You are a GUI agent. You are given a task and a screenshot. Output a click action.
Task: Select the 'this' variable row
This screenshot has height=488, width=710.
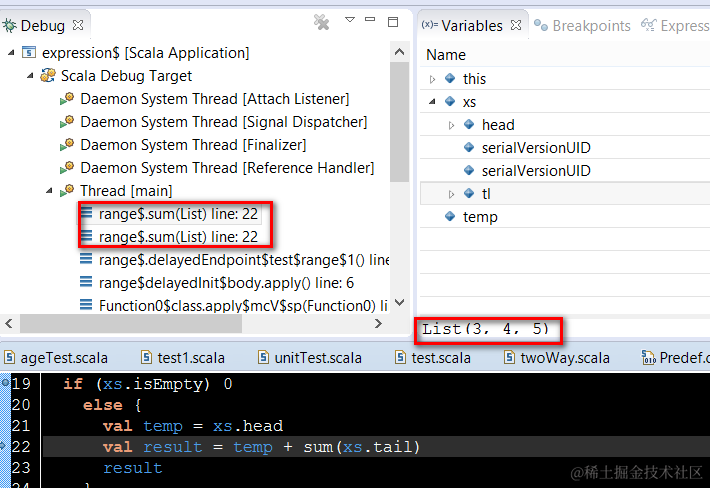[x=565, y=79]
